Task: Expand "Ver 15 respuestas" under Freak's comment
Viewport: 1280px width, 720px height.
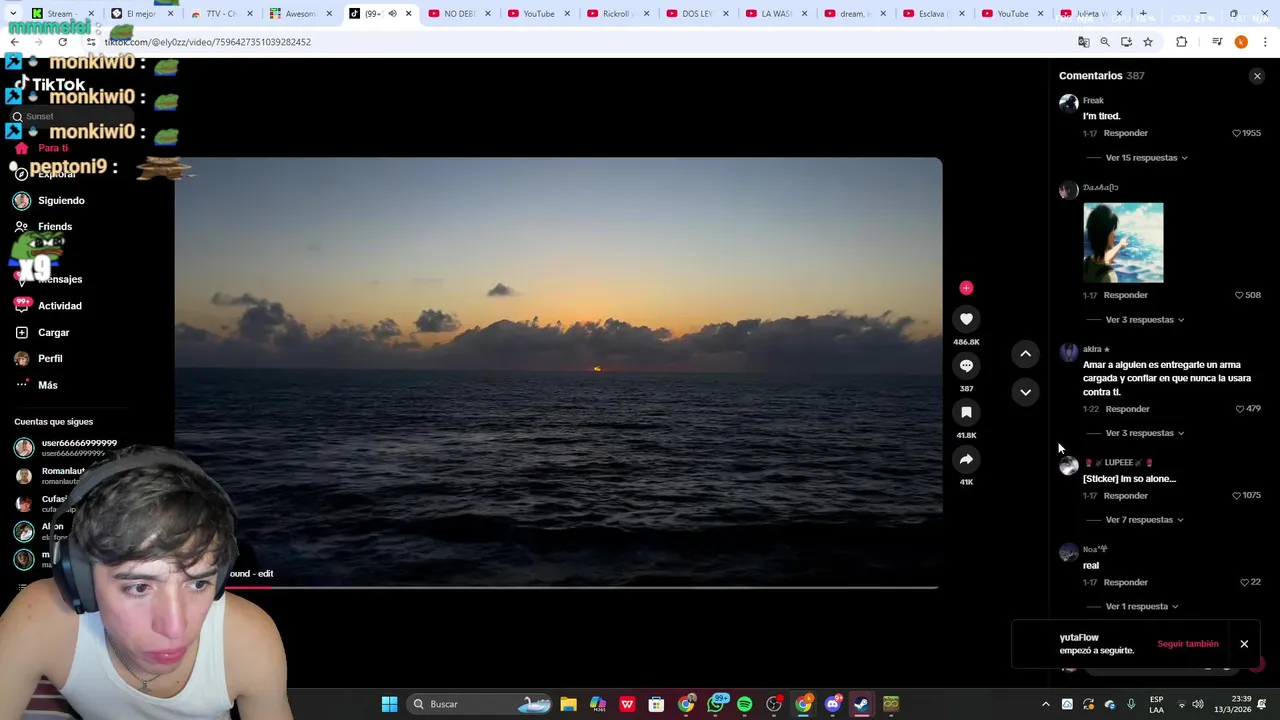Action: point(1146,158)
